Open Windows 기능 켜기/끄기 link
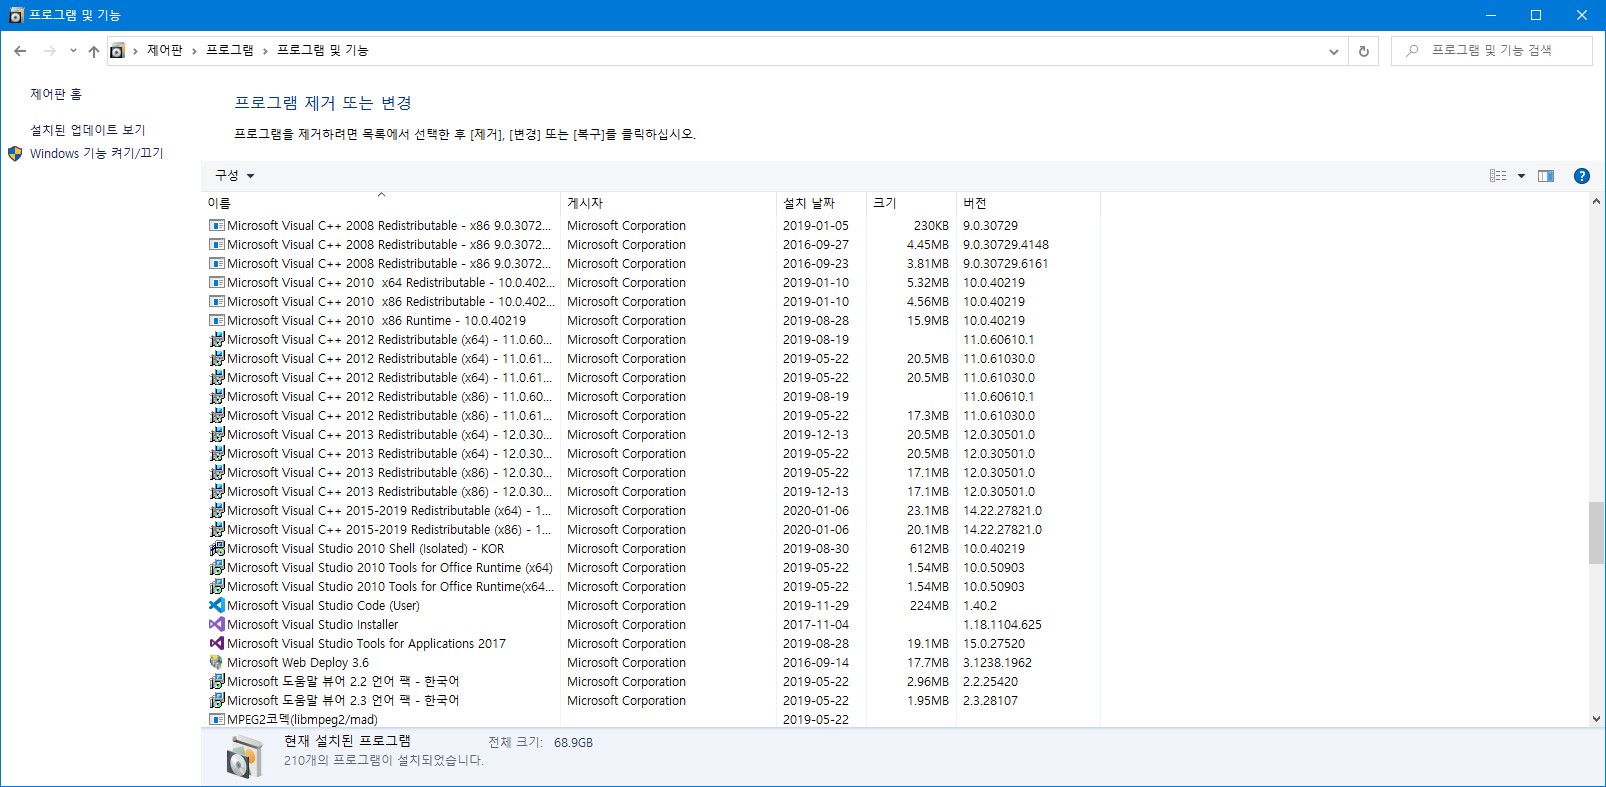The image size is (1606, 787). 96,153
